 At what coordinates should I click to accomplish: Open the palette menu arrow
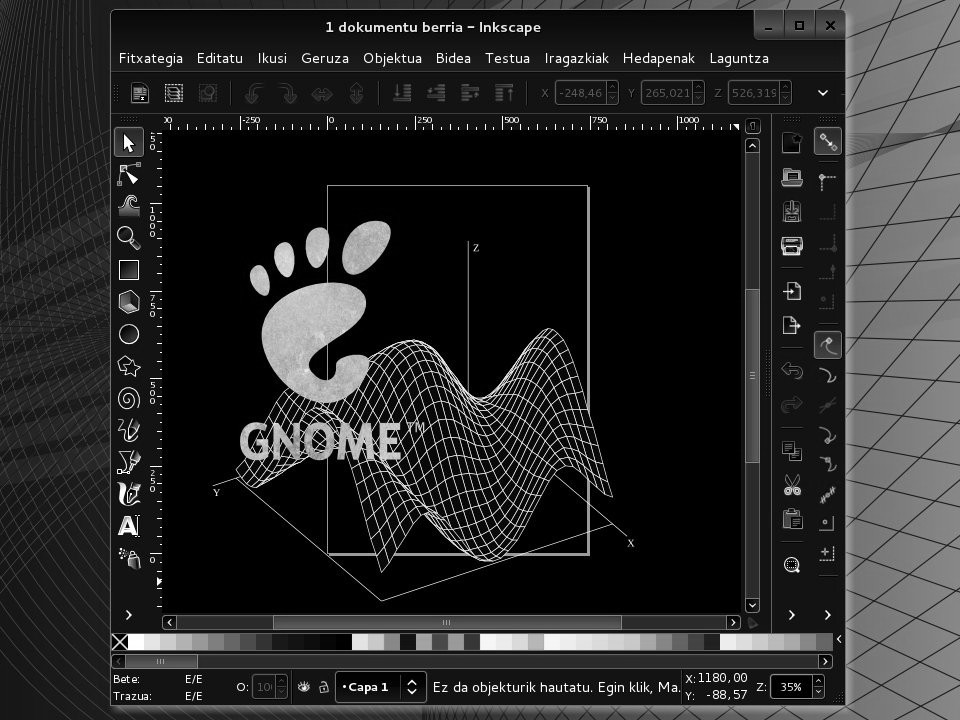tap(839, 639)
